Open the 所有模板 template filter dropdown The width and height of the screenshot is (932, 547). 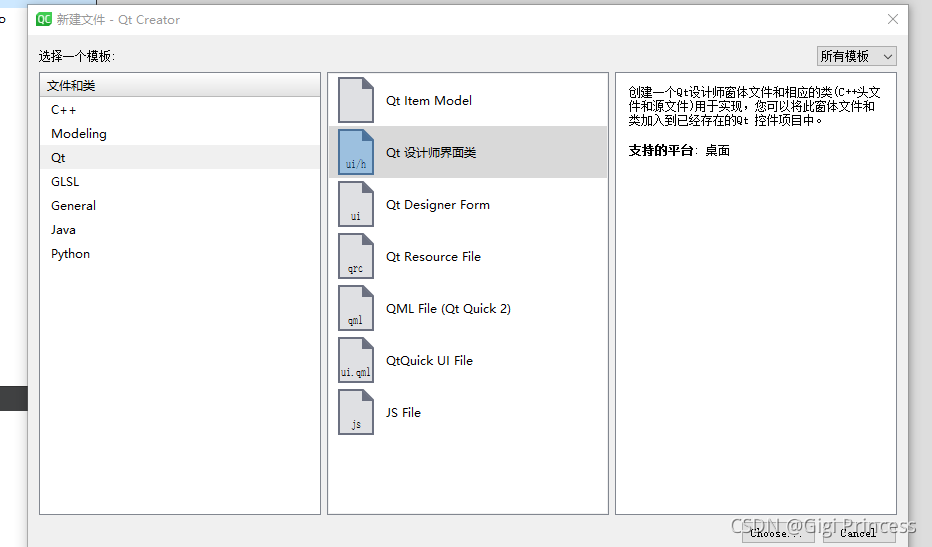point(857,56)
